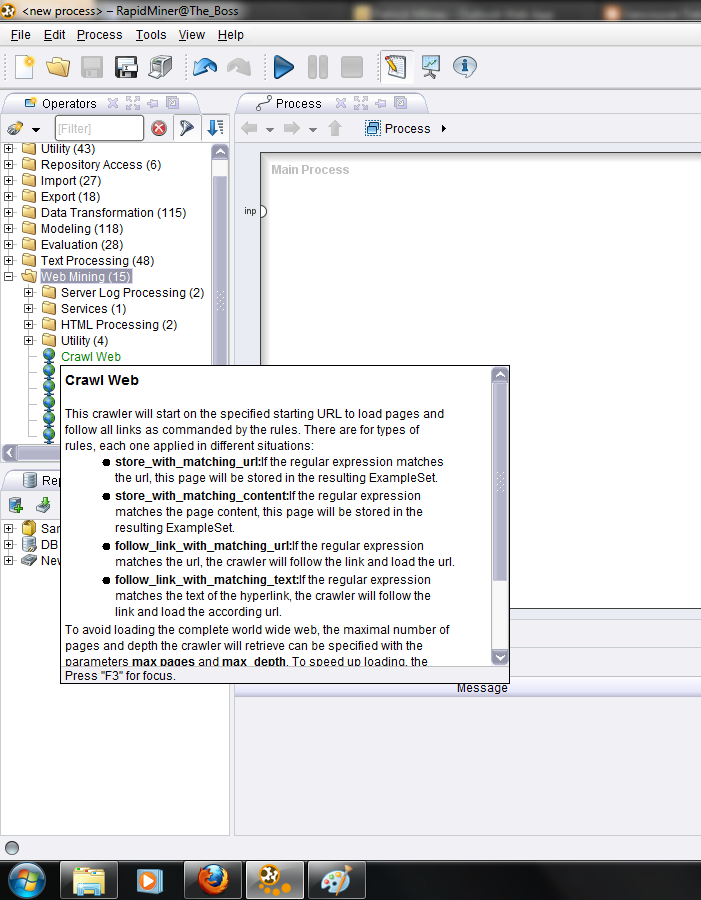Click the operator filter funnel icon
The width and height of the screenshot is (701, 900).
point(186,128)
